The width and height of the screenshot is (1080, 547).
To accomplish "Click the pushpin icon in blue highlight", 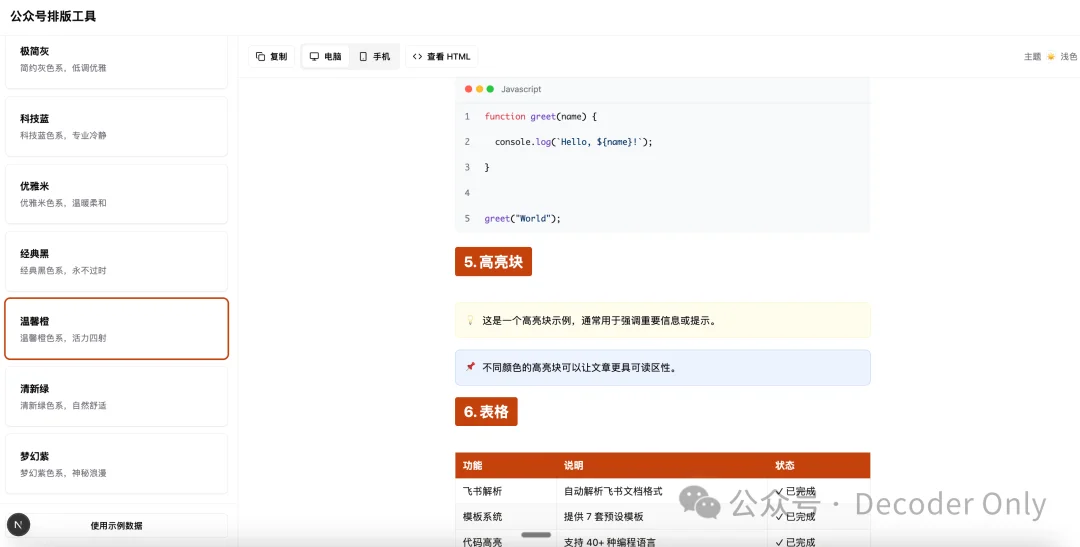I will [x=470, y=367].
